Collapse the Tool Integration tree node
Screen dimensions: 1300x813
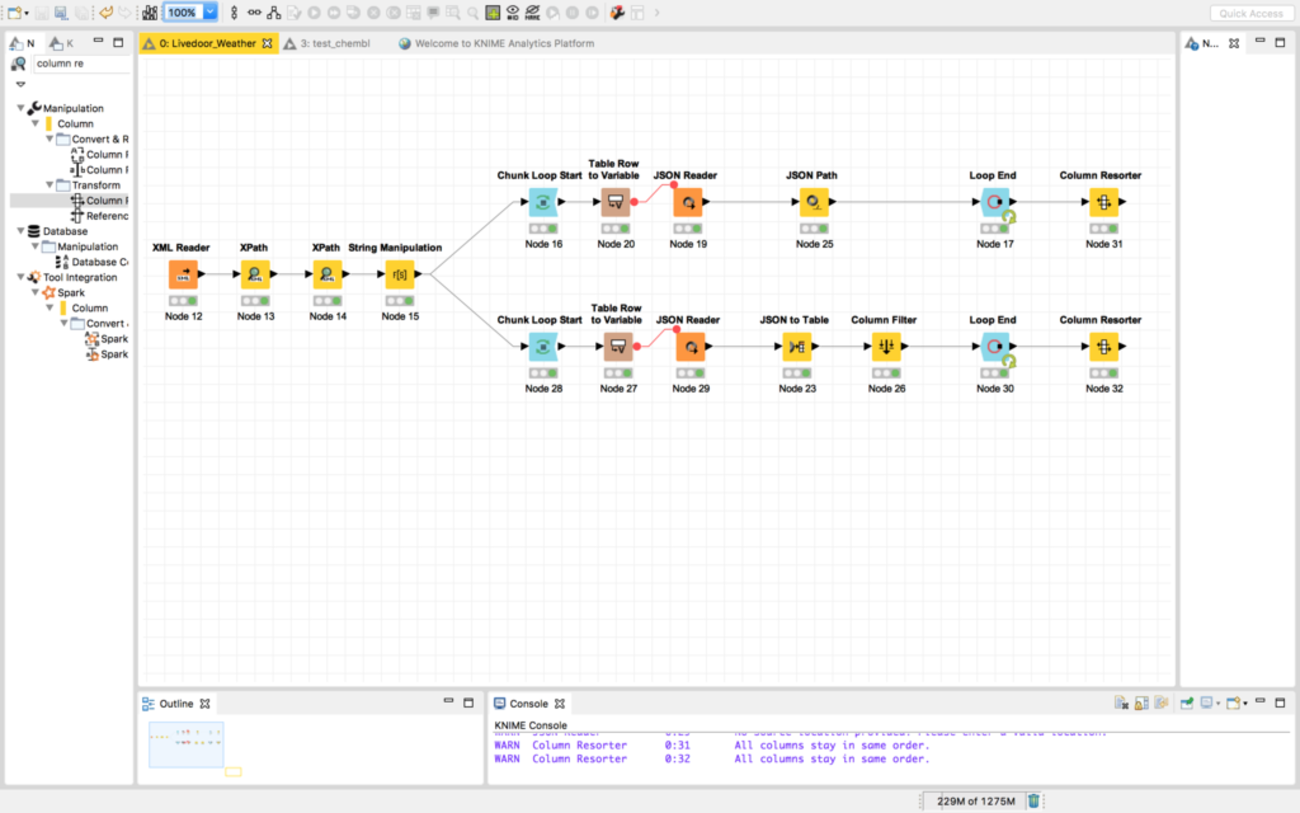point(21,278)
